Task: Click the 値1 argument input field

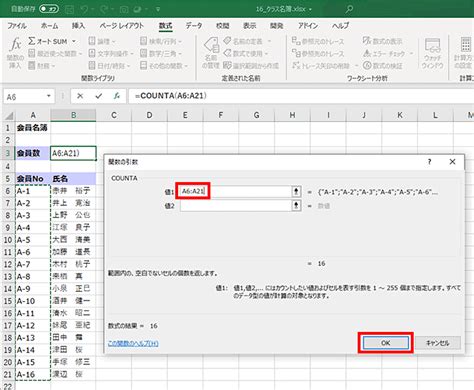Action: coord(236,191)
